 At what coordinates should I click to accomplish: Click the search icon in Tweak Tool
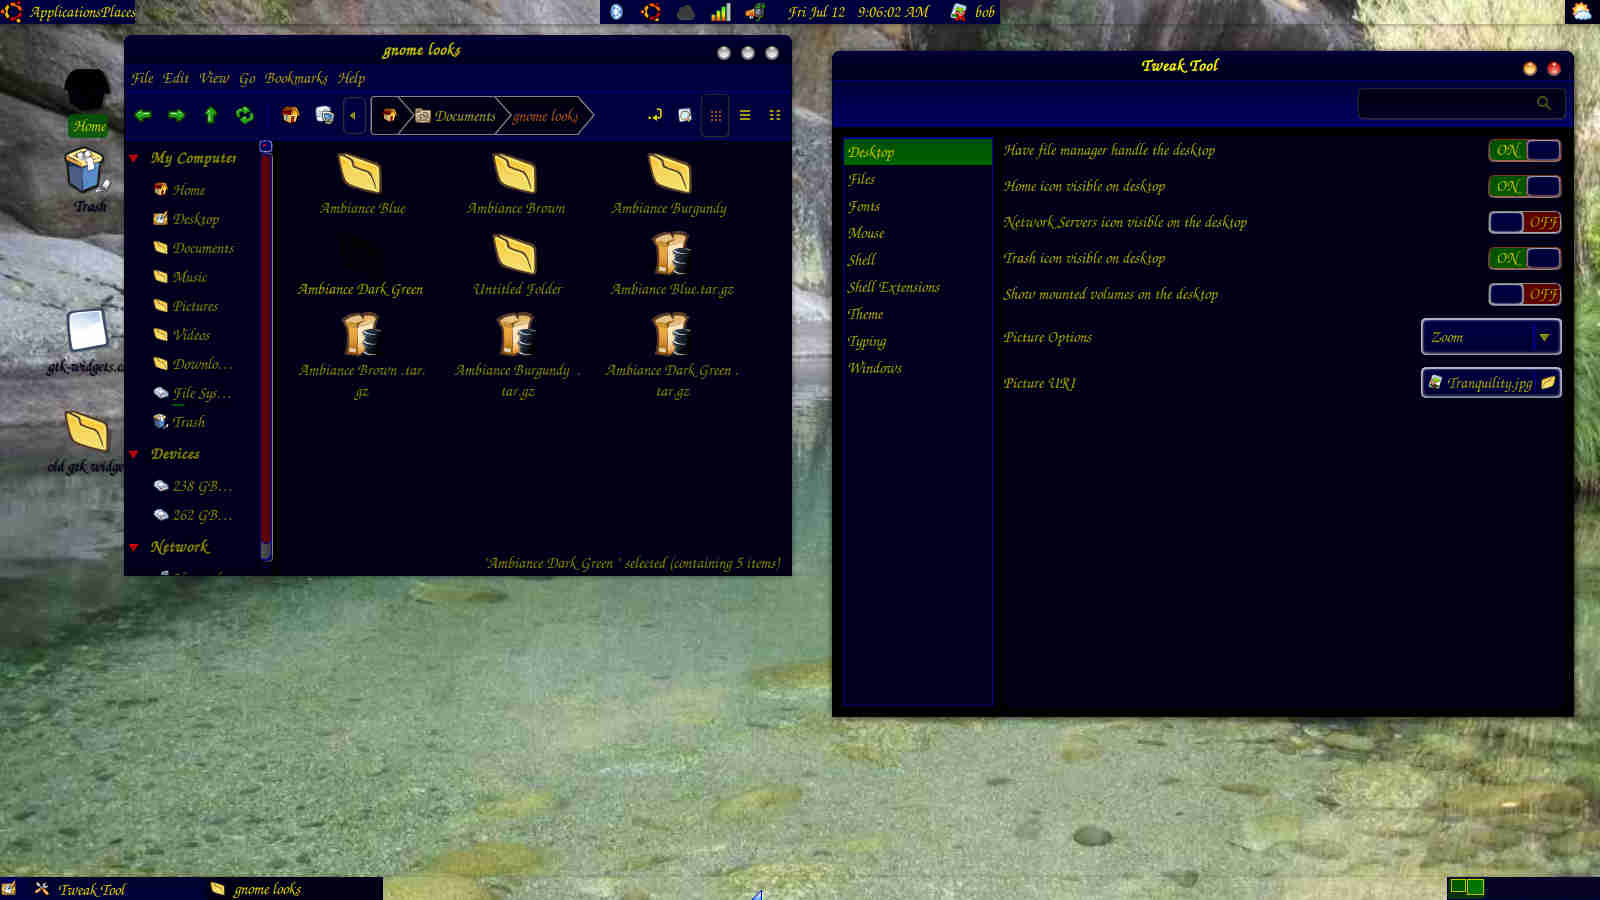click(x=1544, y=103)
